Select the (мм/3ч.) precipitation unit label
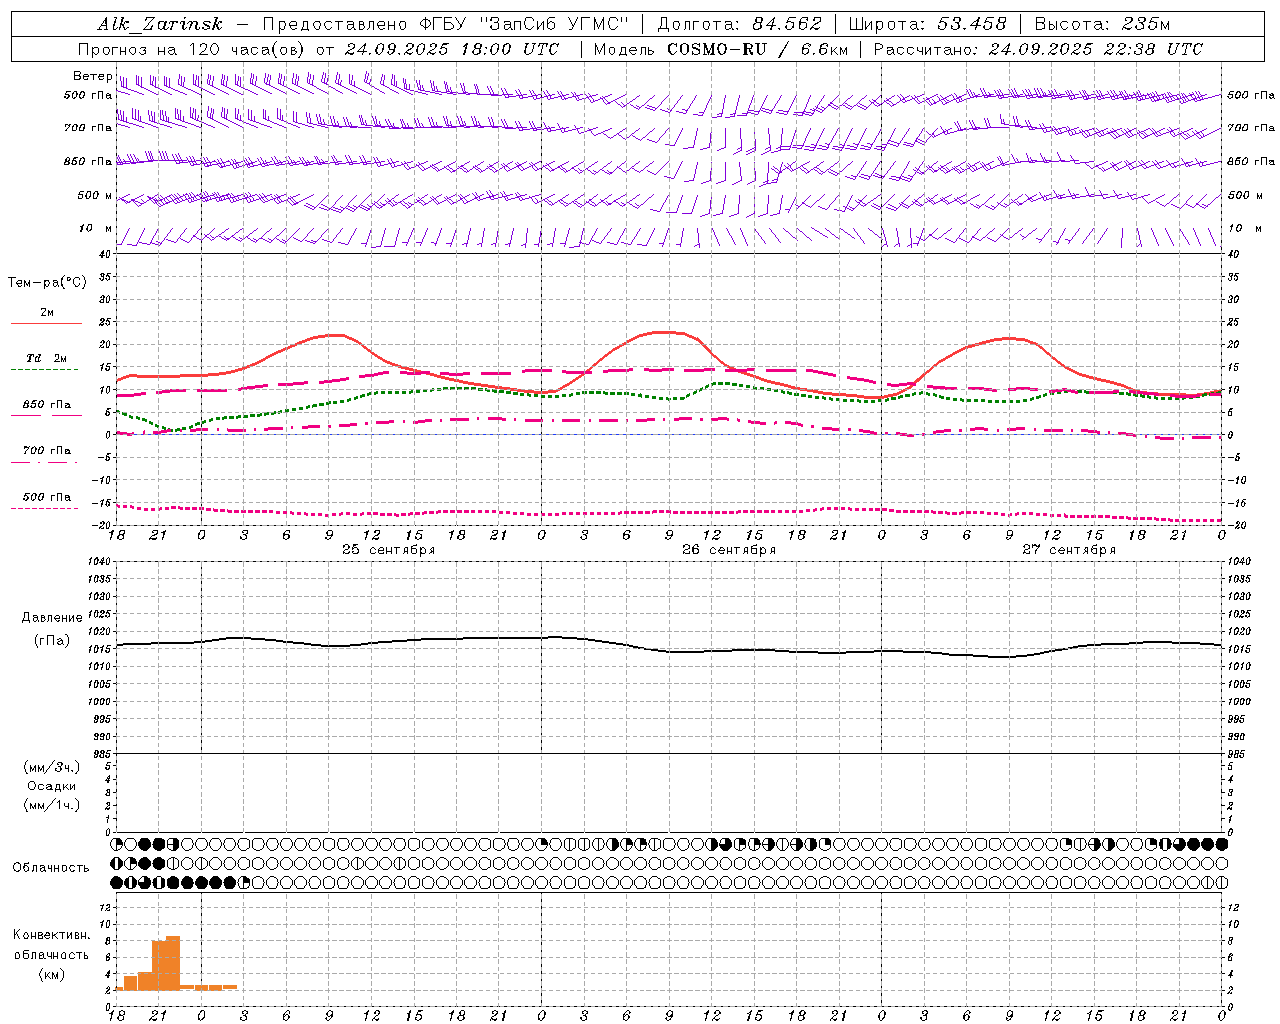This screenshot has width=1280, height=1024. [x=52, y=767]
